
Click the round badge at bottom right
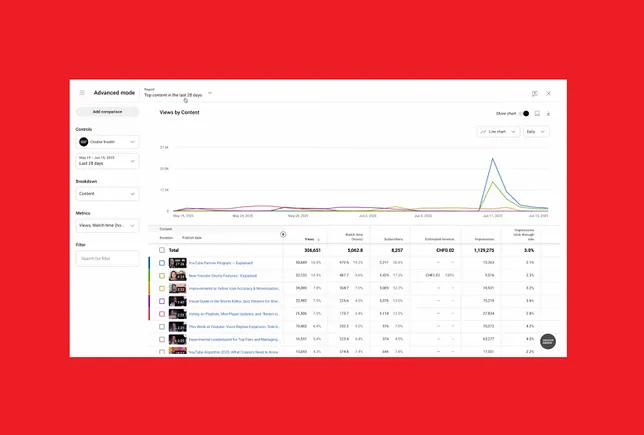[x=547, y=341]
